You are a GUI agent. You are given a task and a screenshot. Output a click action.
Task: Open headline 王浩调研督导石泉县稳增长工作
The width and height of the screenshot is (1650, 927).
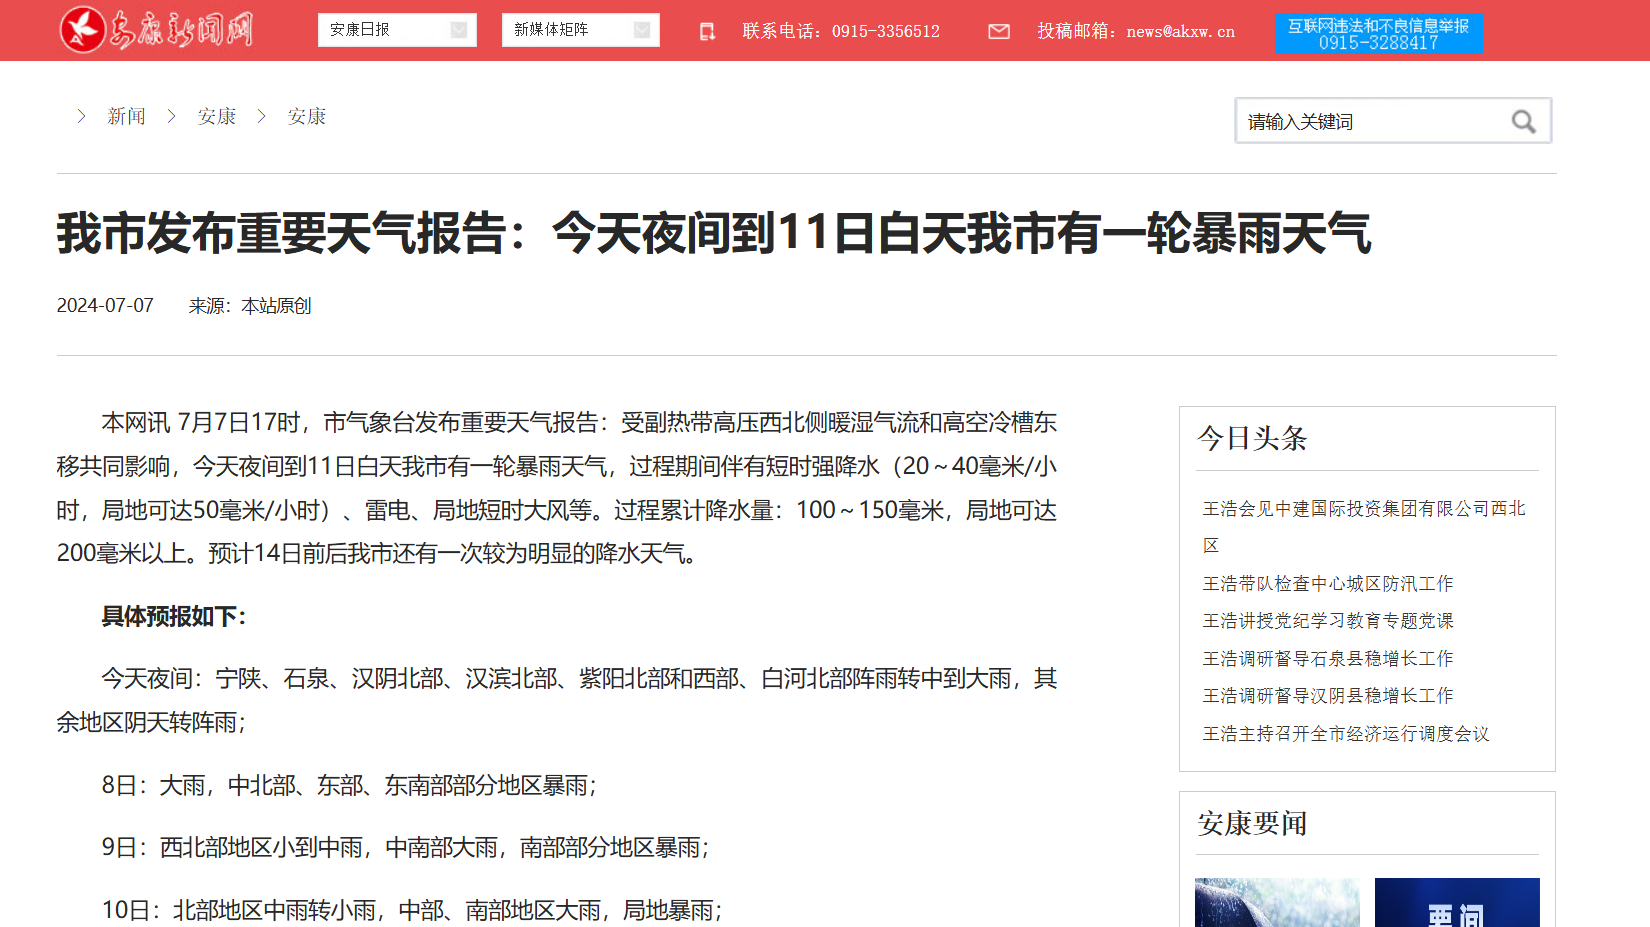coord(1327,659)
